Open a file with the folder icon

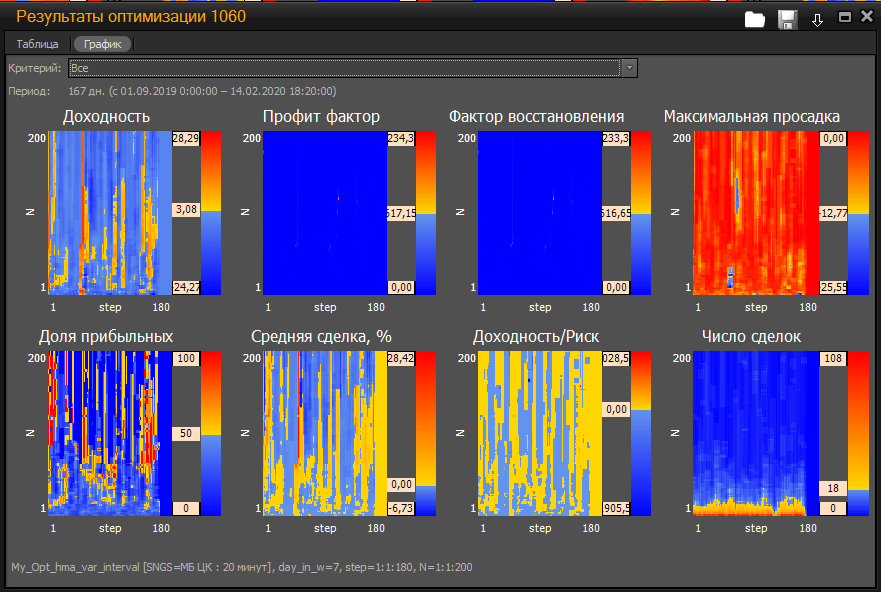point(756,18)
